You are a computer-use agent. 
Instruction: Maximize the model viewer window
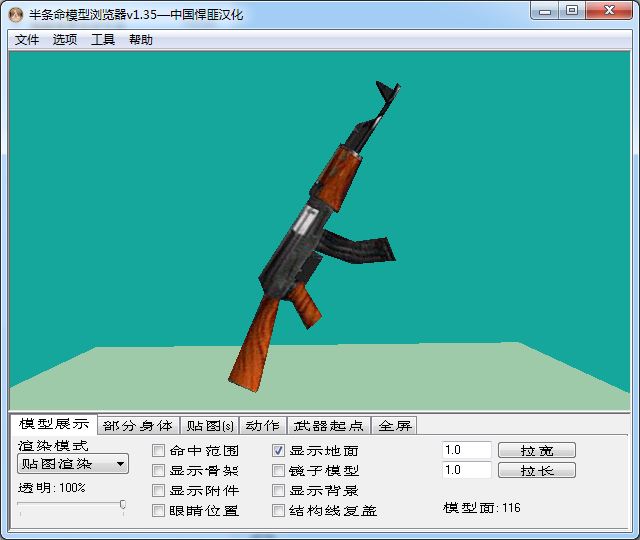[x=572, y=11]
